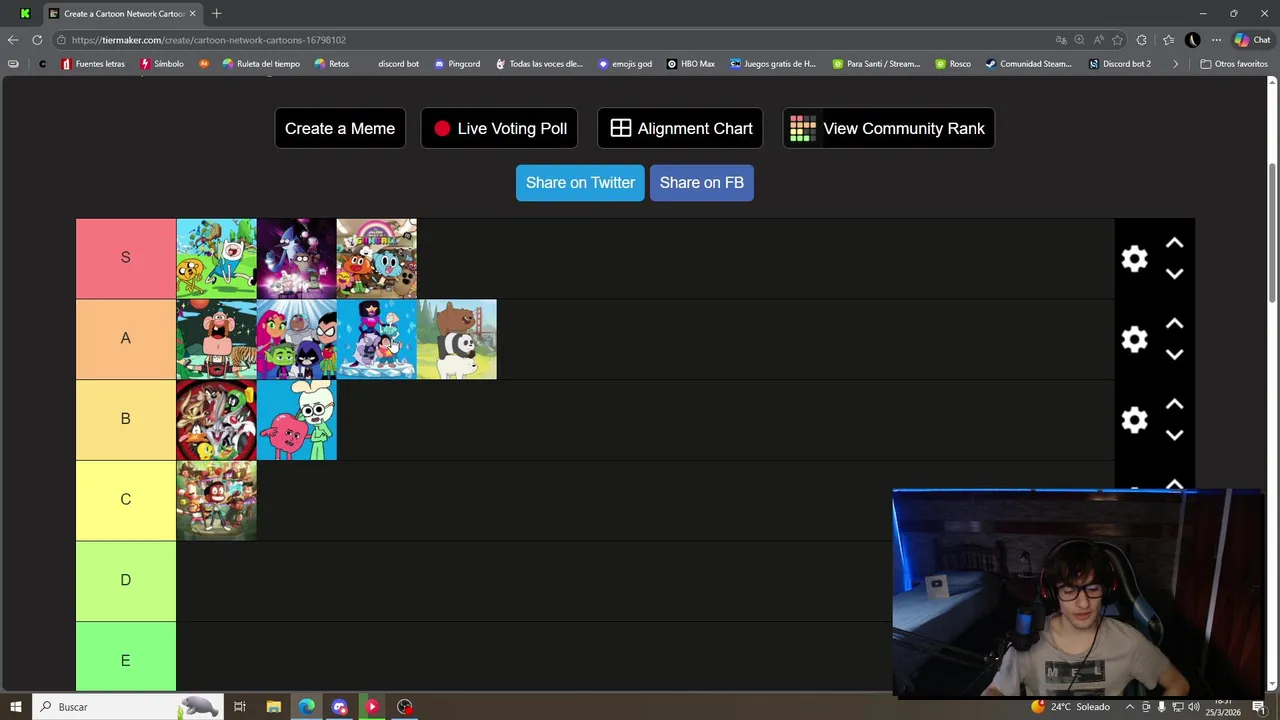Open Windows Start menu
Screen dimensions: 1280x720
[15, 707]
